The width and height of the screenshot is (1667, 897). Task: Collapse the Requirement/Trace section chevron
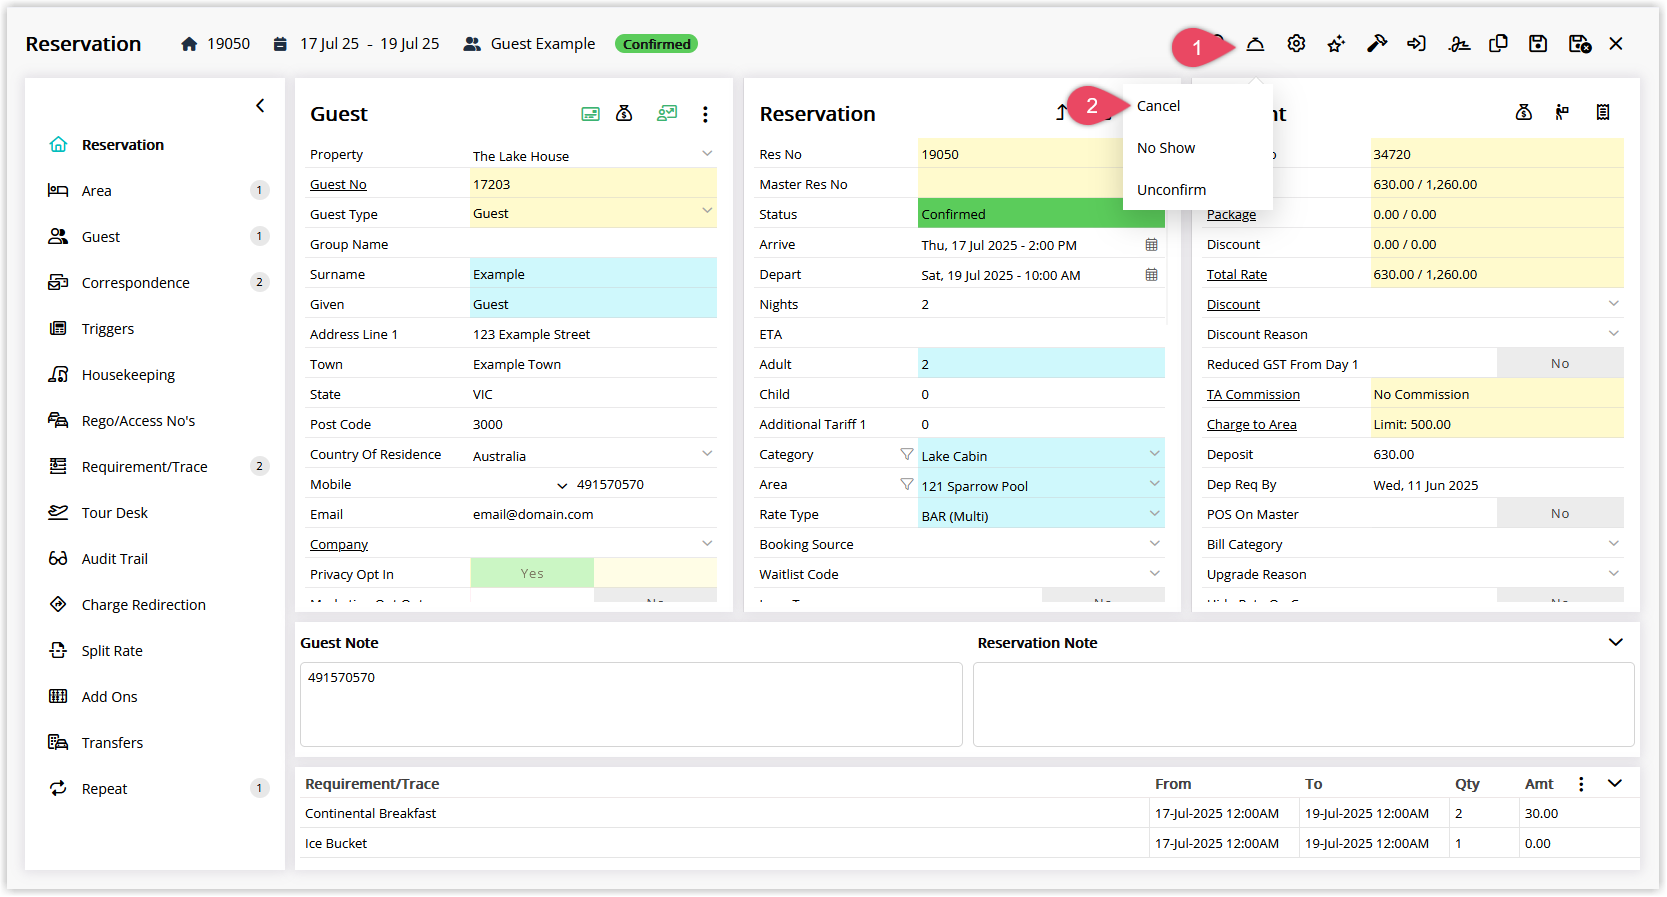[1615, 784]
